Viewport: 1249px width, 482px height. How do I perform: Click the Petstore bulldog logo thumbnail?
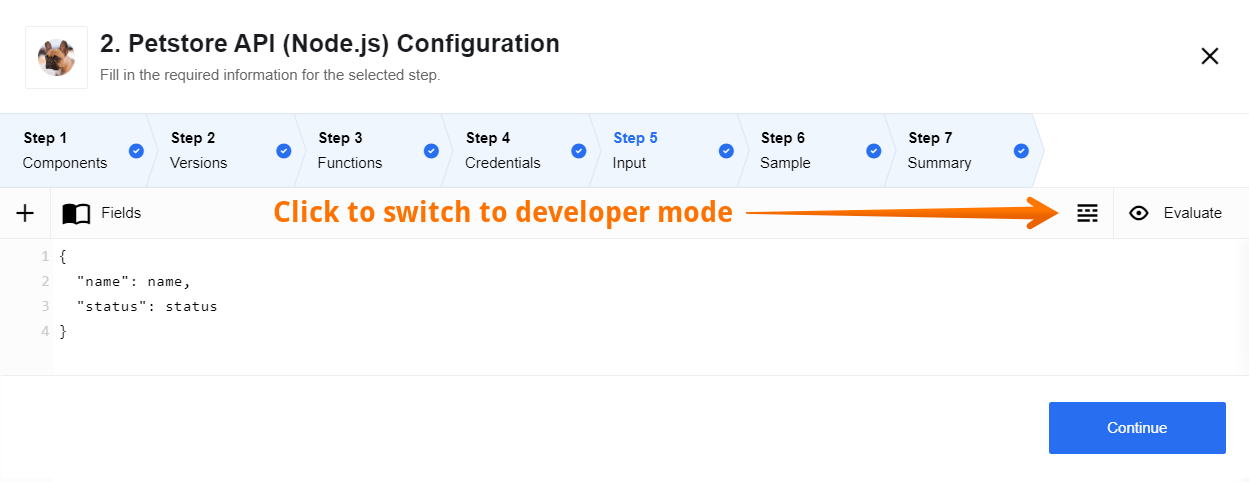56,57
